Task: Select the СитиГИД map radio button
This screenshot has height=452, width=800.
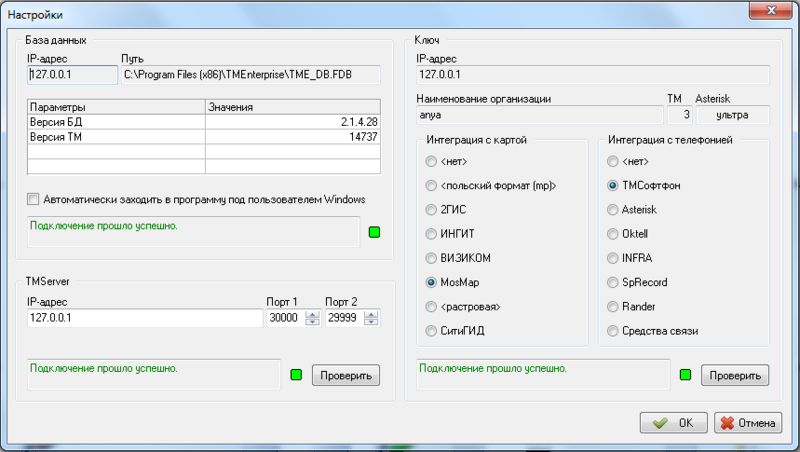Action: click(432, 330)
